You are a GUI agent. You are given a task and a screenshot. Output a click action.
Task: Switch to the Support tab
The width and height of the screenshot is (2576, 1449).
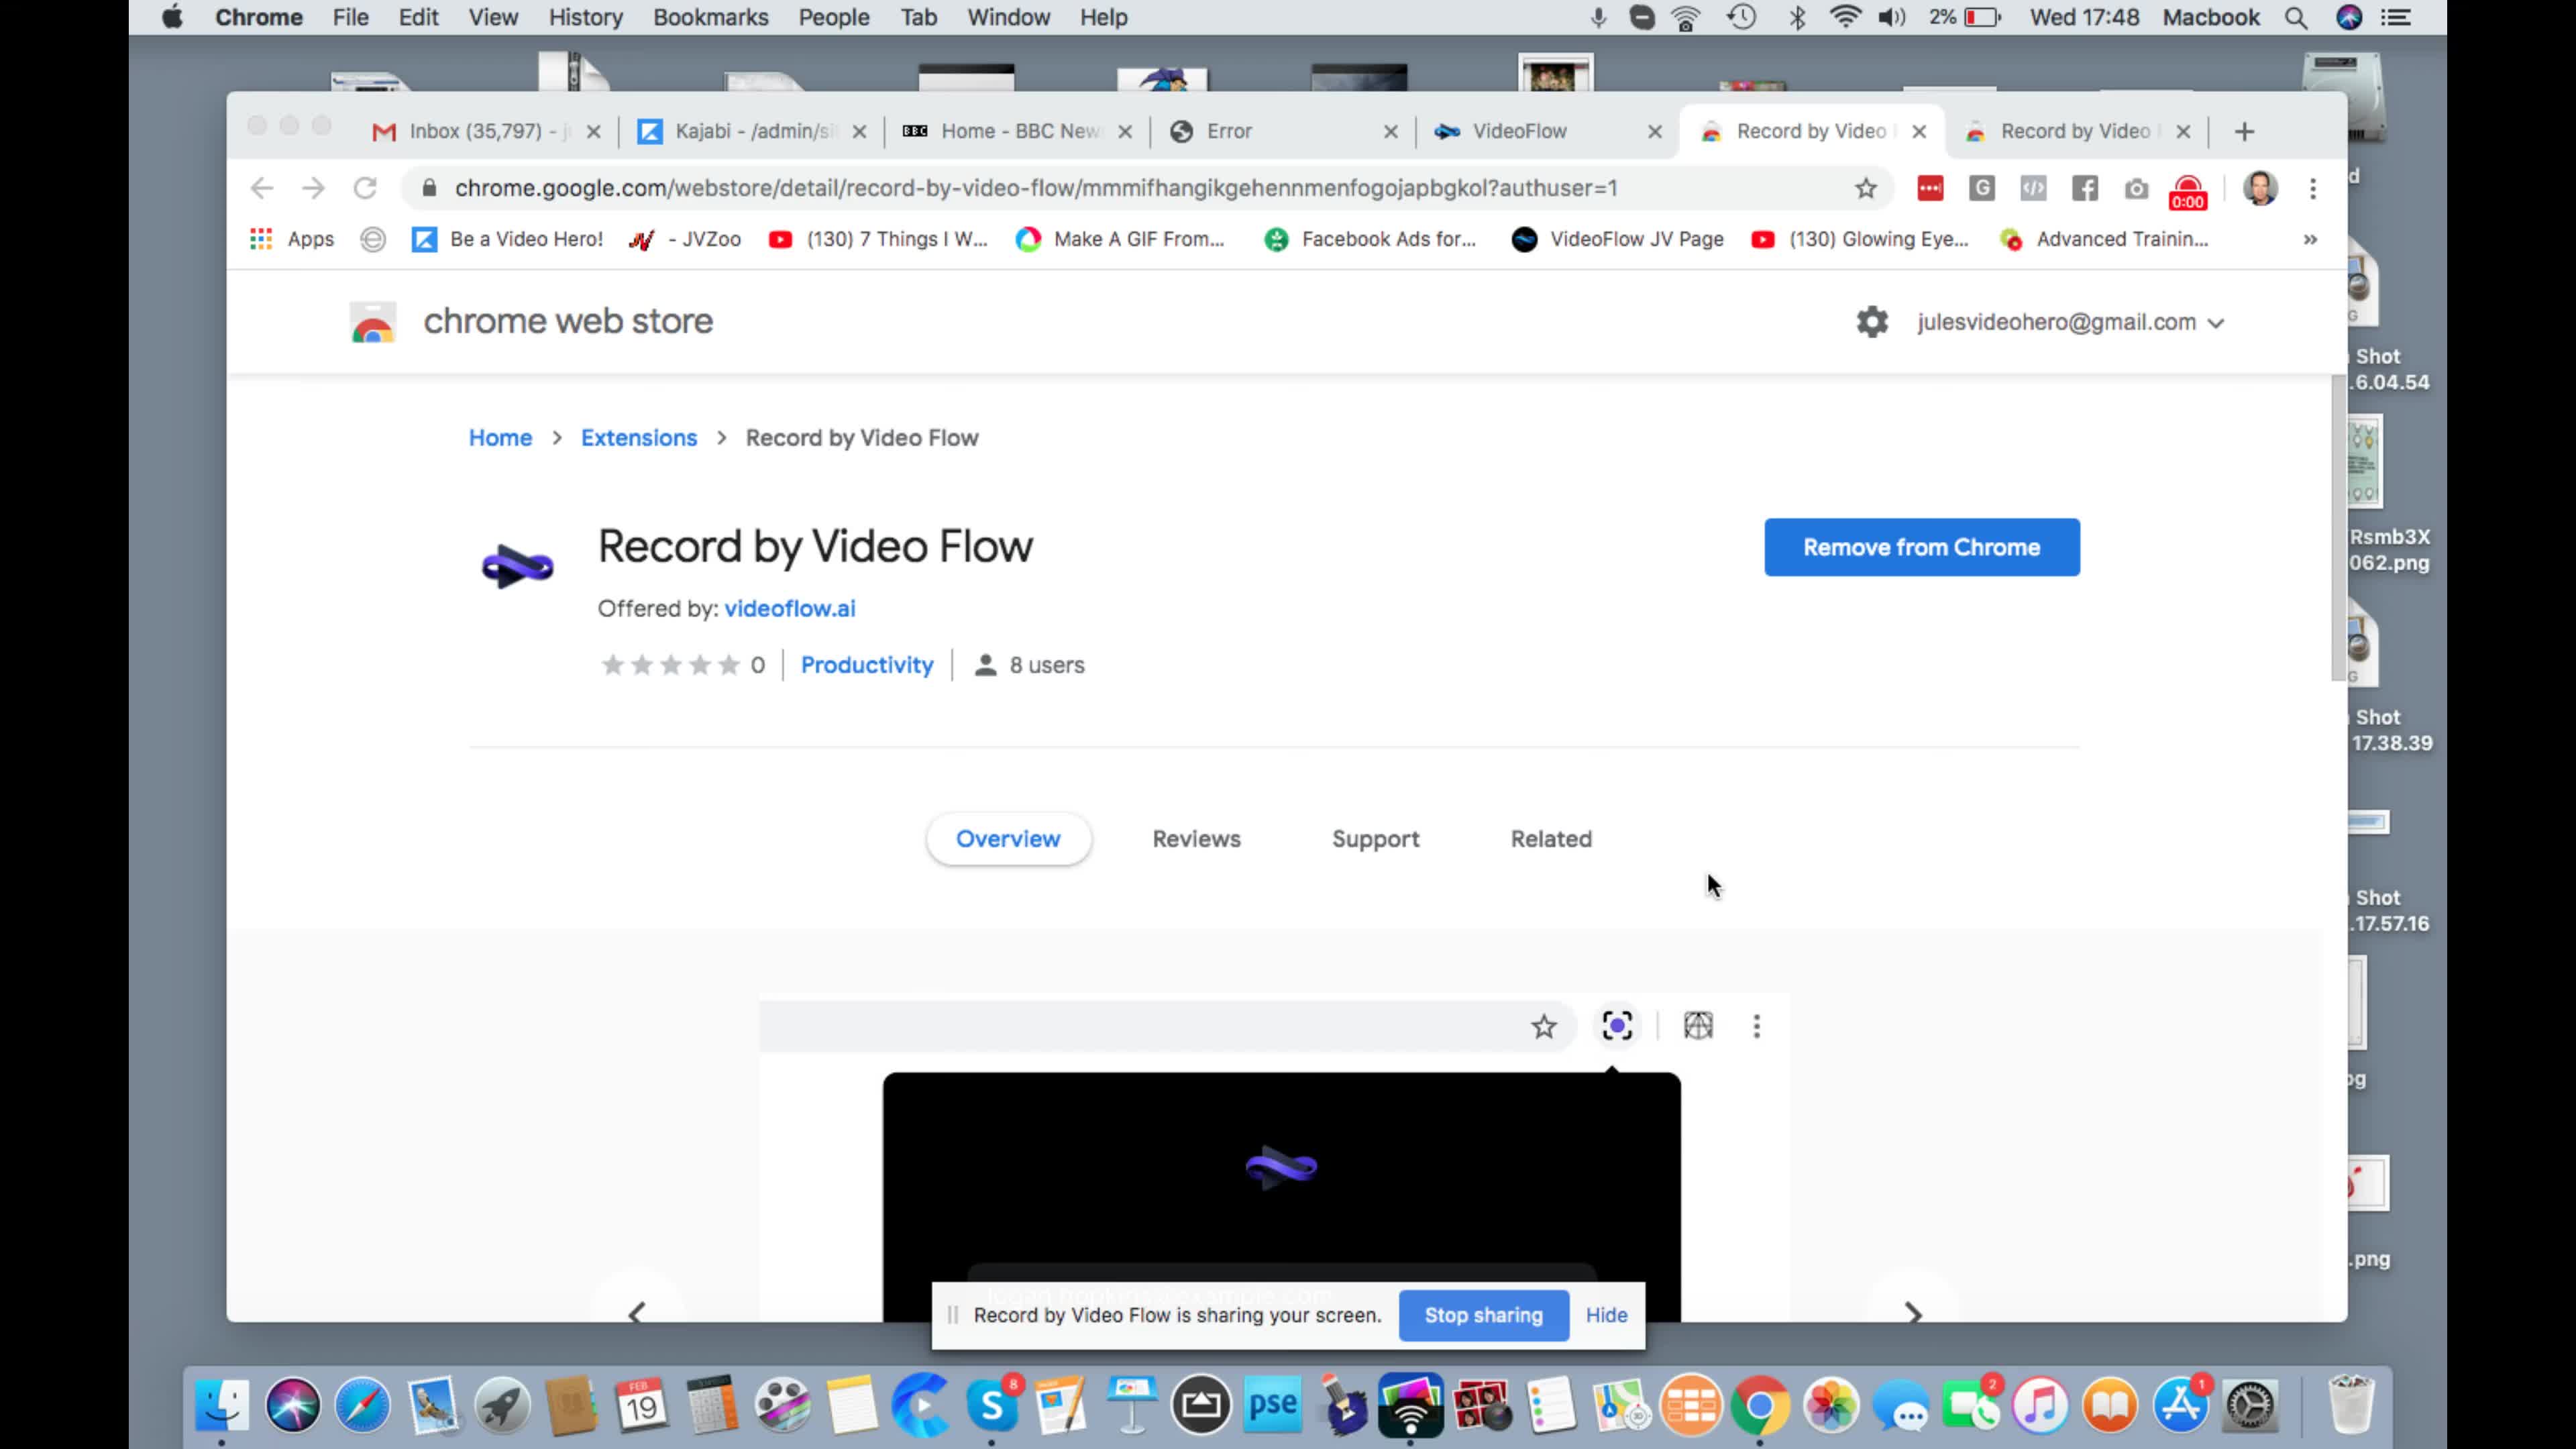[1375, 839]
